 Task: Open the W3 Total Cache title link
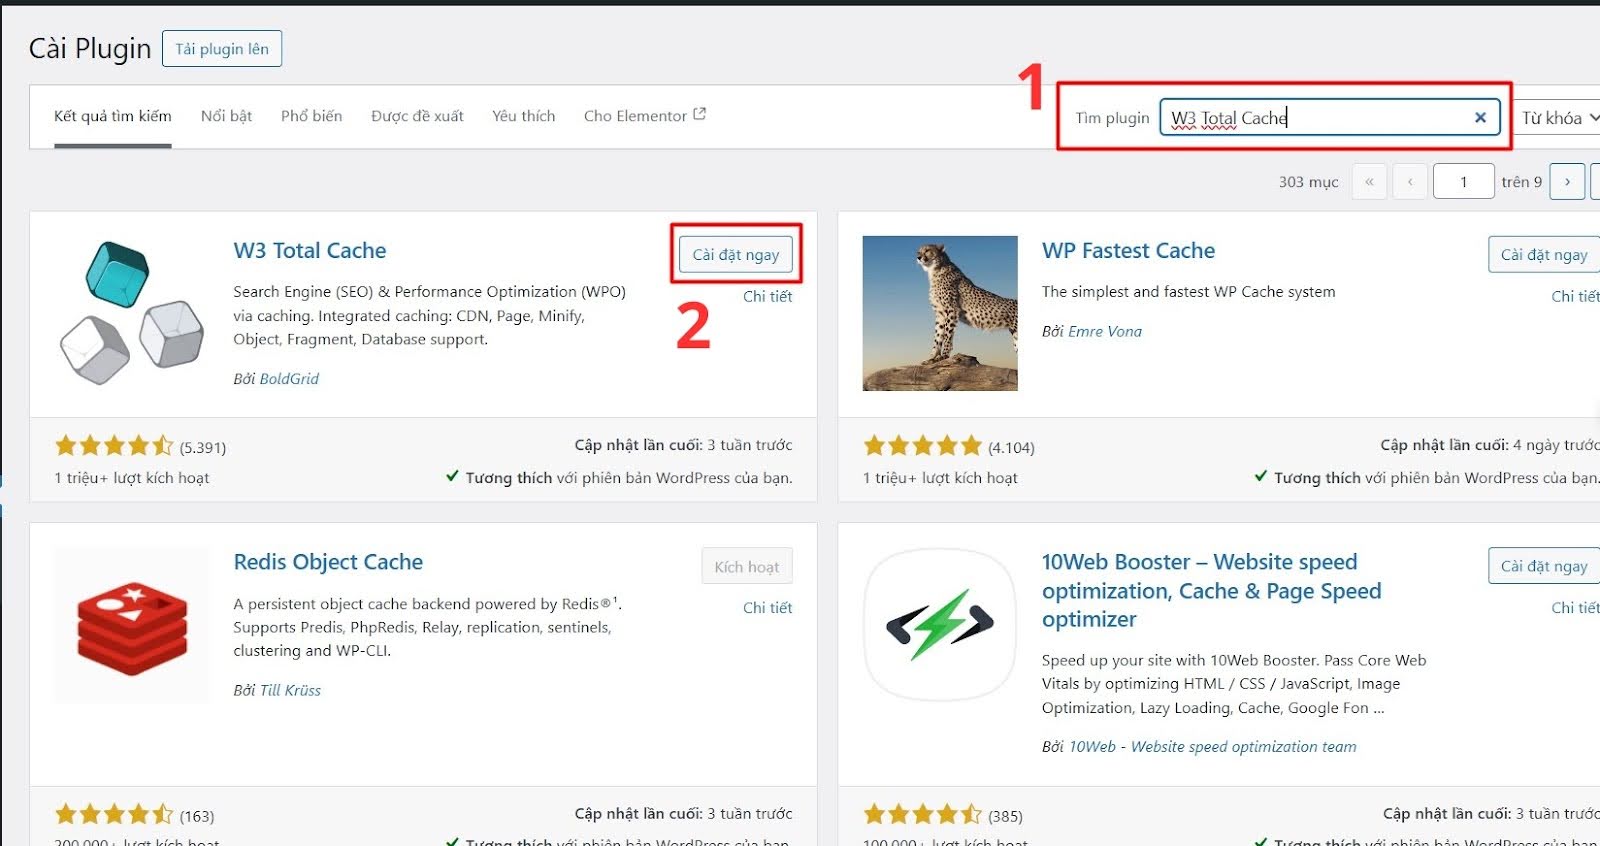click(x=310, y=250)
